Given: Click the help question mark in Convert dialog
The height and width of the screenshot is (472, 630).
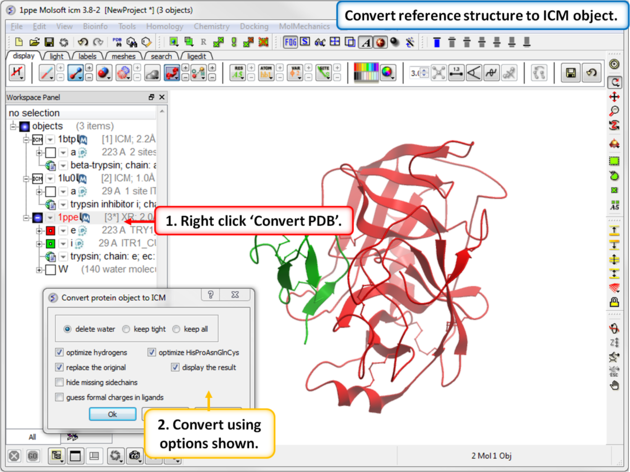Looking at the screenshot, I should [211, 296].
